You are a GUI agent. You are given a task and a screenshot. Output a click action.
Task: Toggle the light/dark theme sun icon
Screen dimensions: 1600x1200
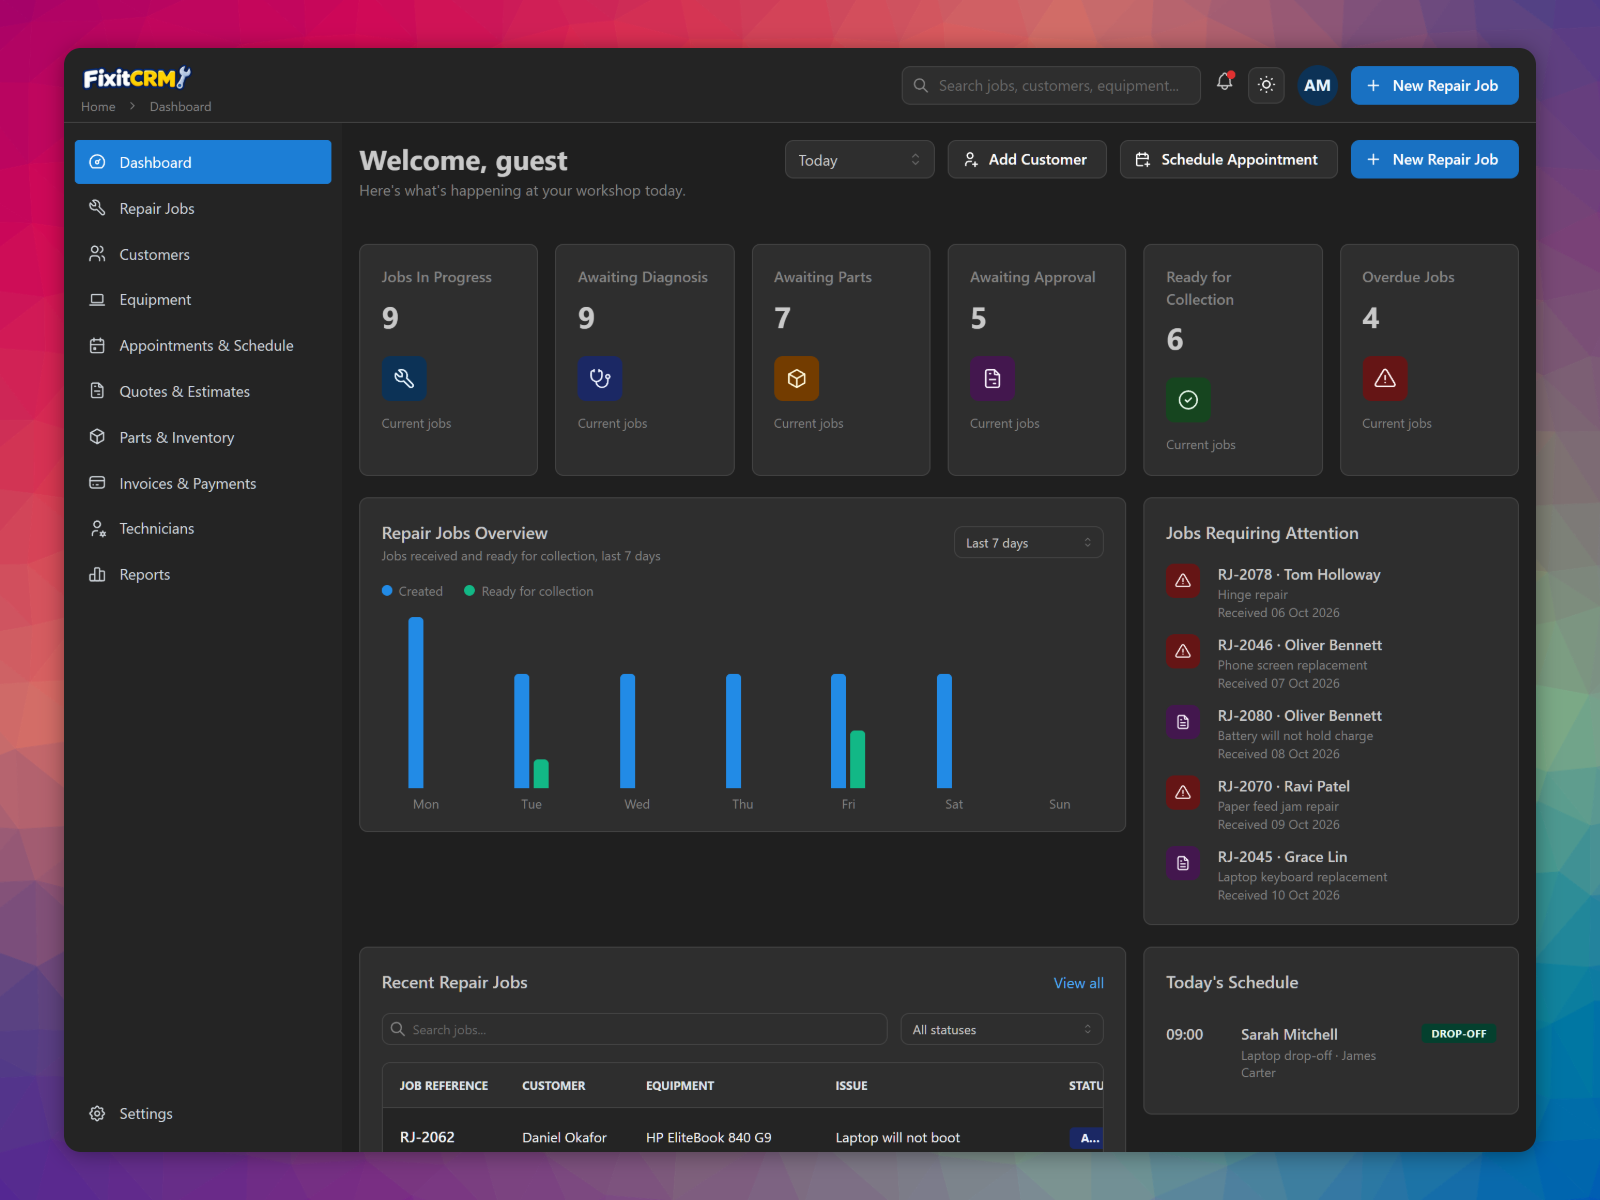tap(1266, 85)
